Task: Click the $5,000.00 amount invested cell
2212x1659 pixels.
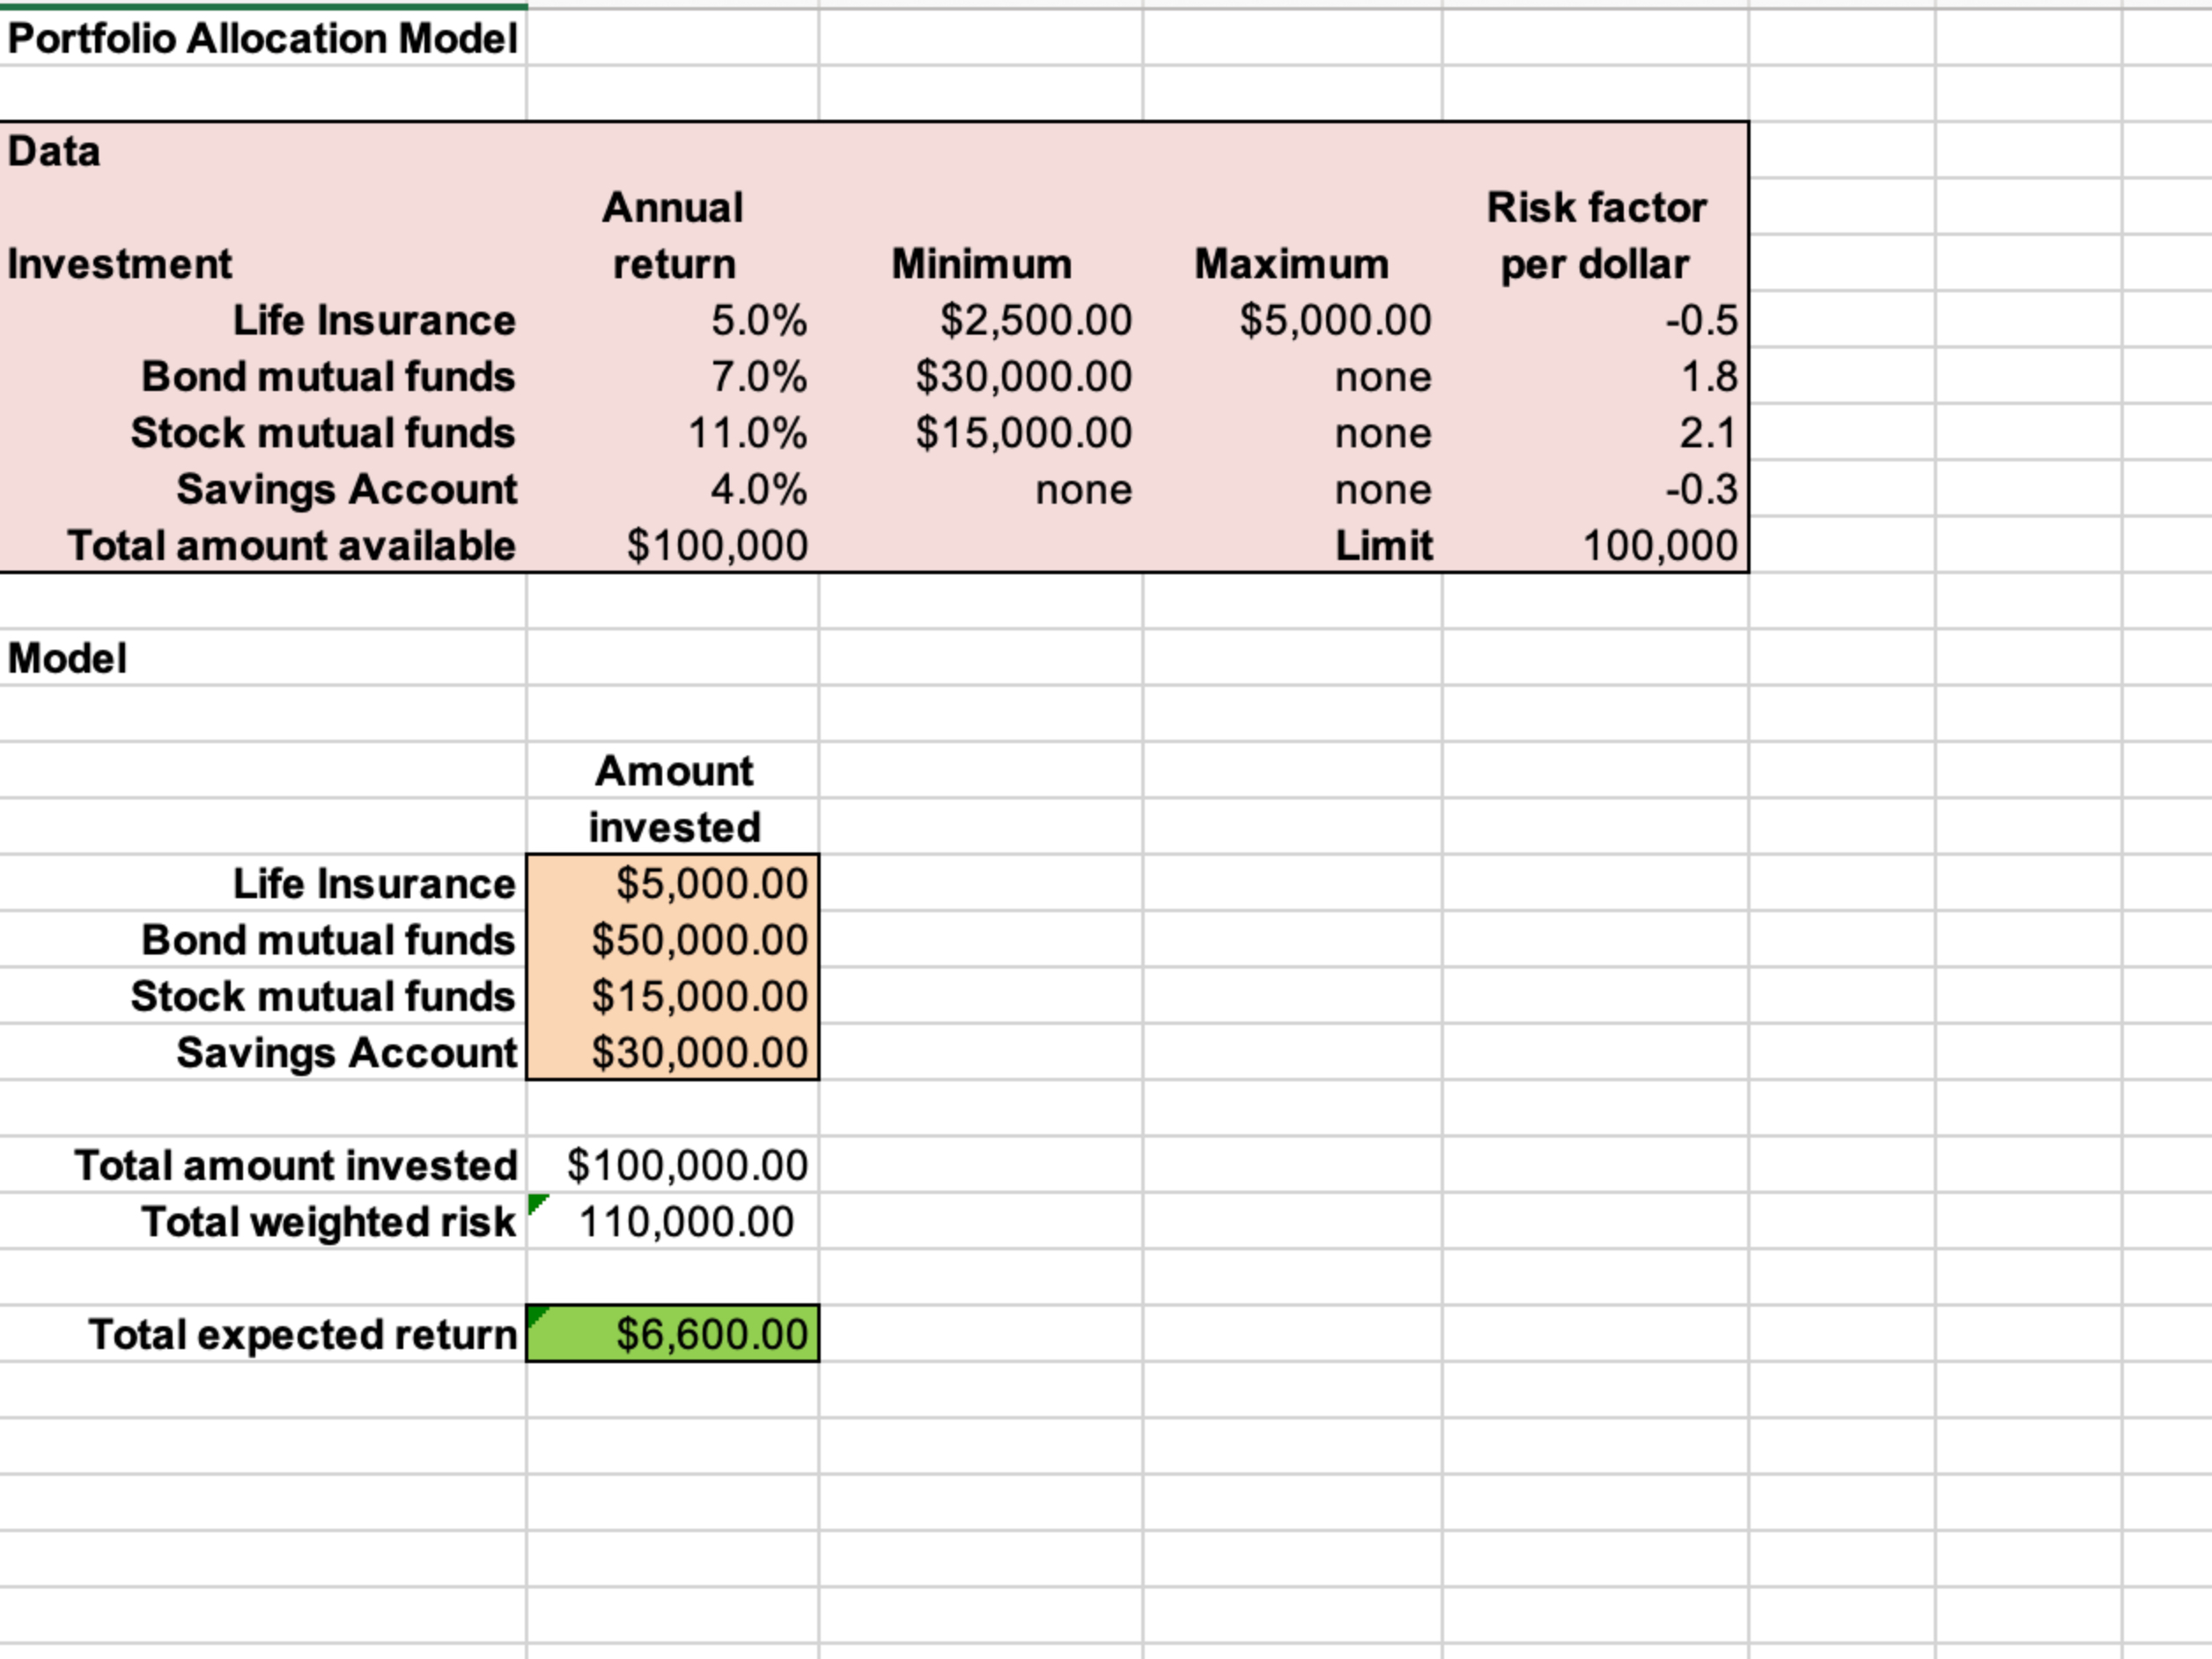Action: pyautogui.click(x=673, y=884)
